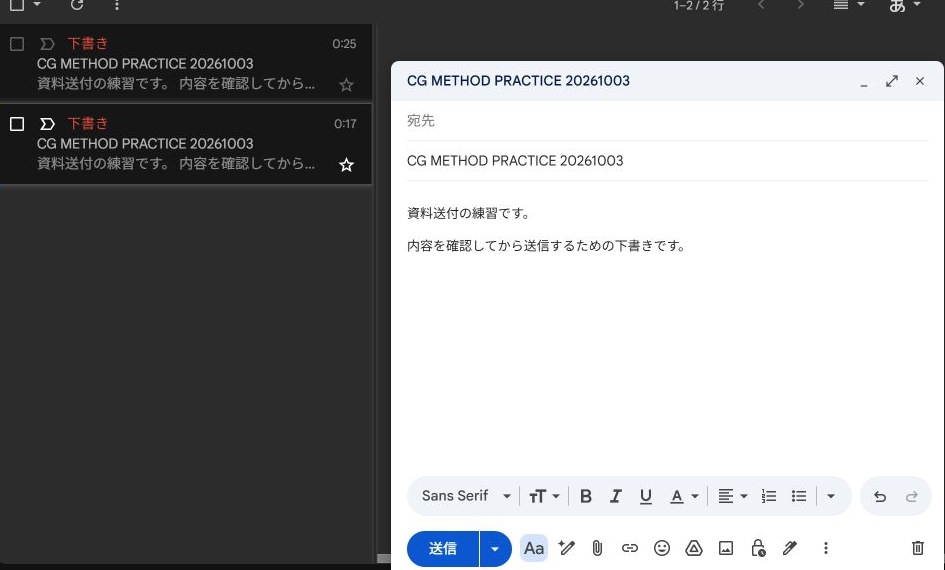Star the draft saved at 0:17

(x=346, y=165)
